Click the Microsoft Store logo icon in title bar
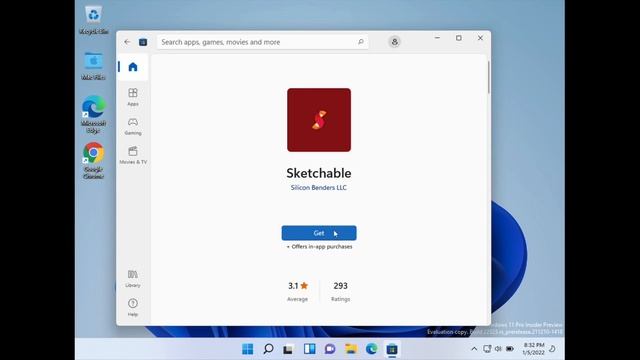The image size is (640, 360). 143,42
